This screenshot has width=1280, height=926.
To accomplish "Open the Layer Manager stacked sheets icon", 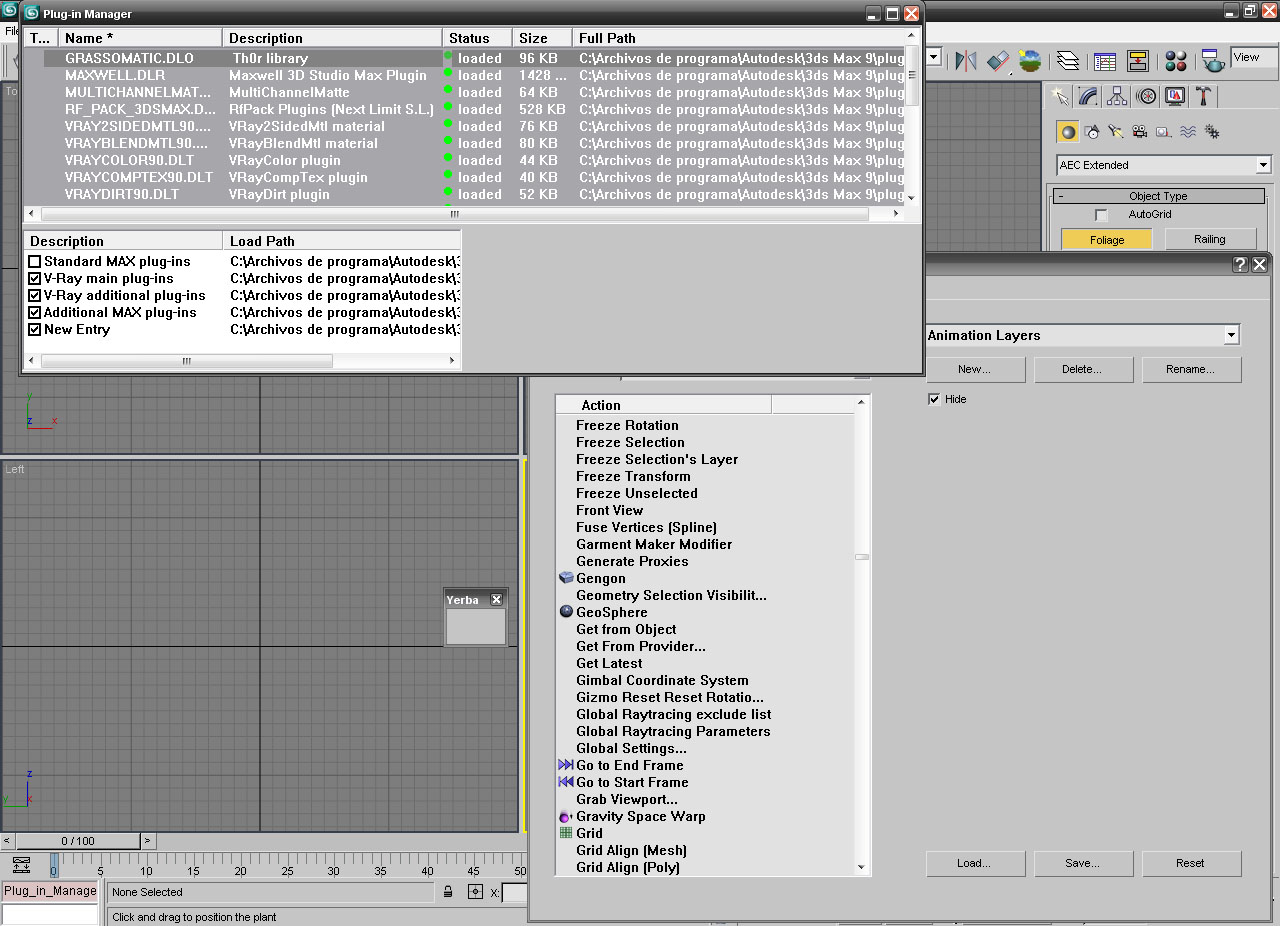I will [1068, 61].
